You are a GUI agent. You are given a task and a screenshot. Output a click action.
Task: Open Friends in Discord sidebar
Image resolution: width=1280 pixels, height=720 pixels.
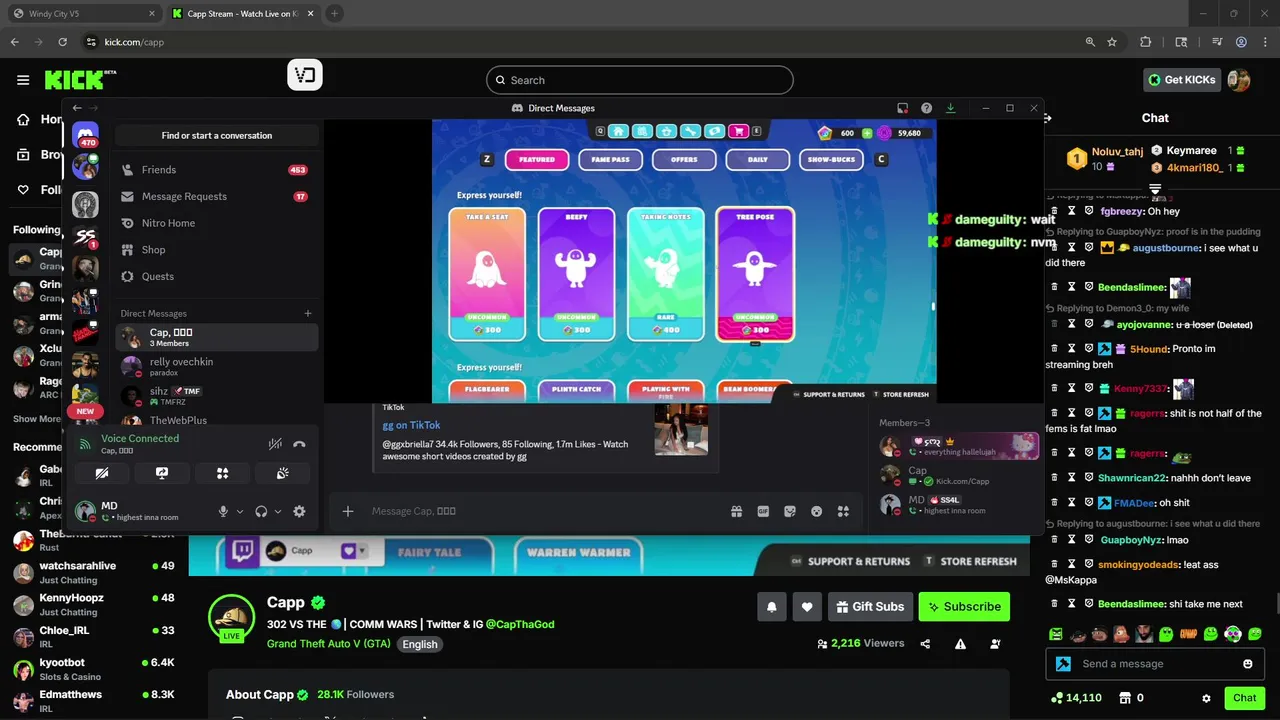coord(216,170)
